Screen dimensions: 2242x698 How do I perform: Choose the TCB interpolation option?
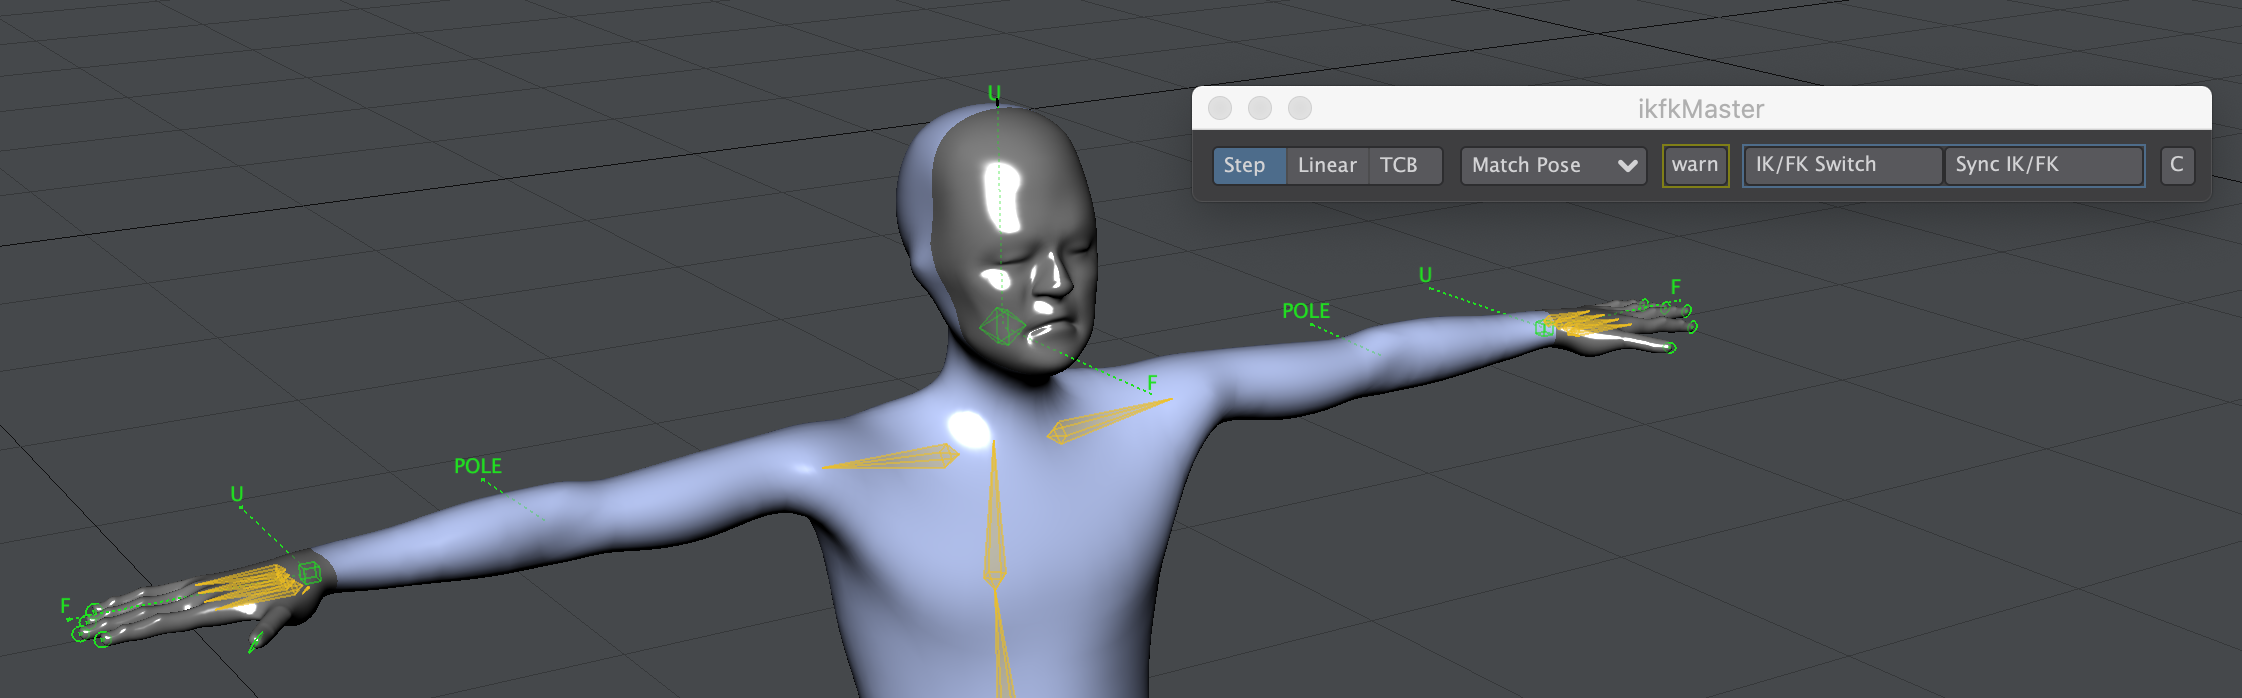coord(1404,165)
